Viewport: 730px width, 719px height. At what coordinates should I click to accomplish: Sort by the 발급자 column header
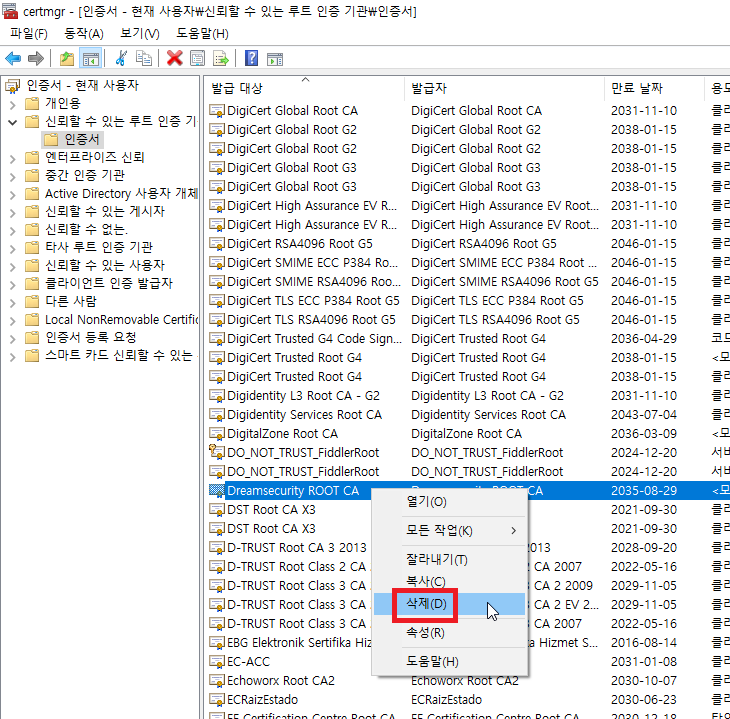(505, 88)
